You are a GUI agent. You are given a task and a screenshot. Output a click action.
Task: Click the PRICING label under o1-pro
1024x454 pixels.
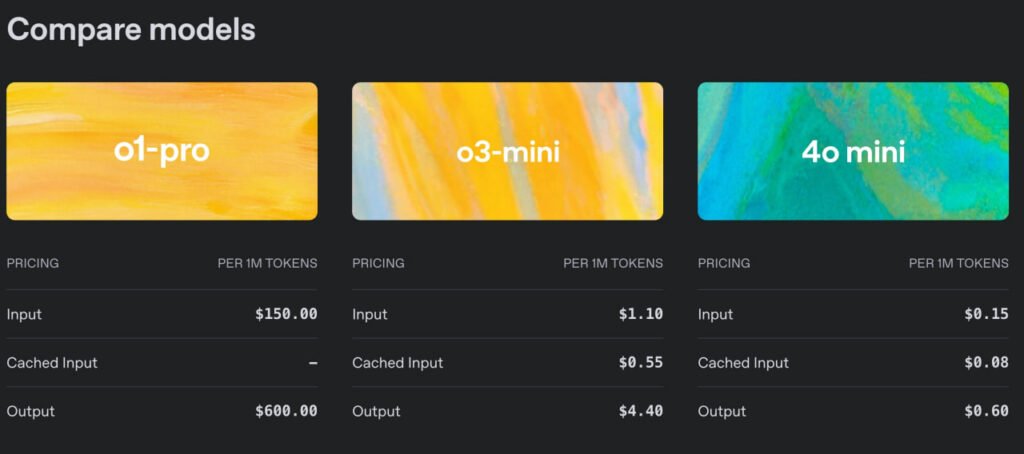[33, 264]
